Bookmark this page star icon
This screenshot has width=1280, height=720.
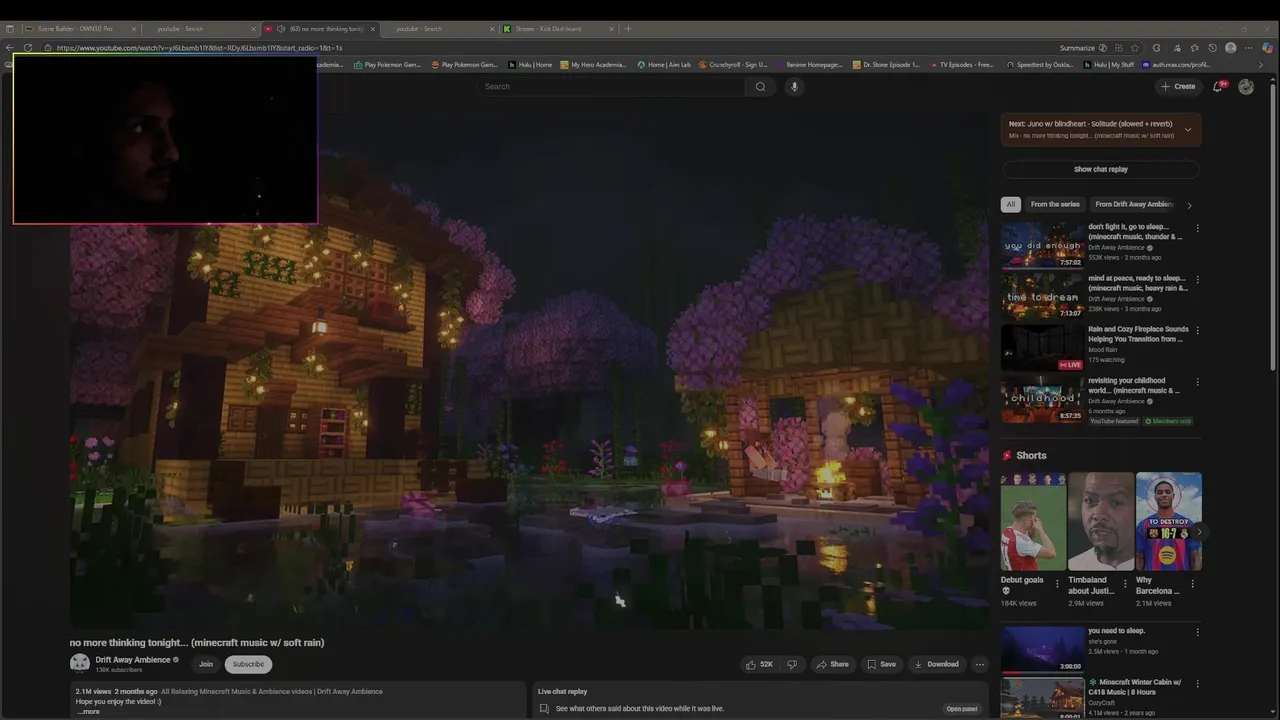[1133, 48]
